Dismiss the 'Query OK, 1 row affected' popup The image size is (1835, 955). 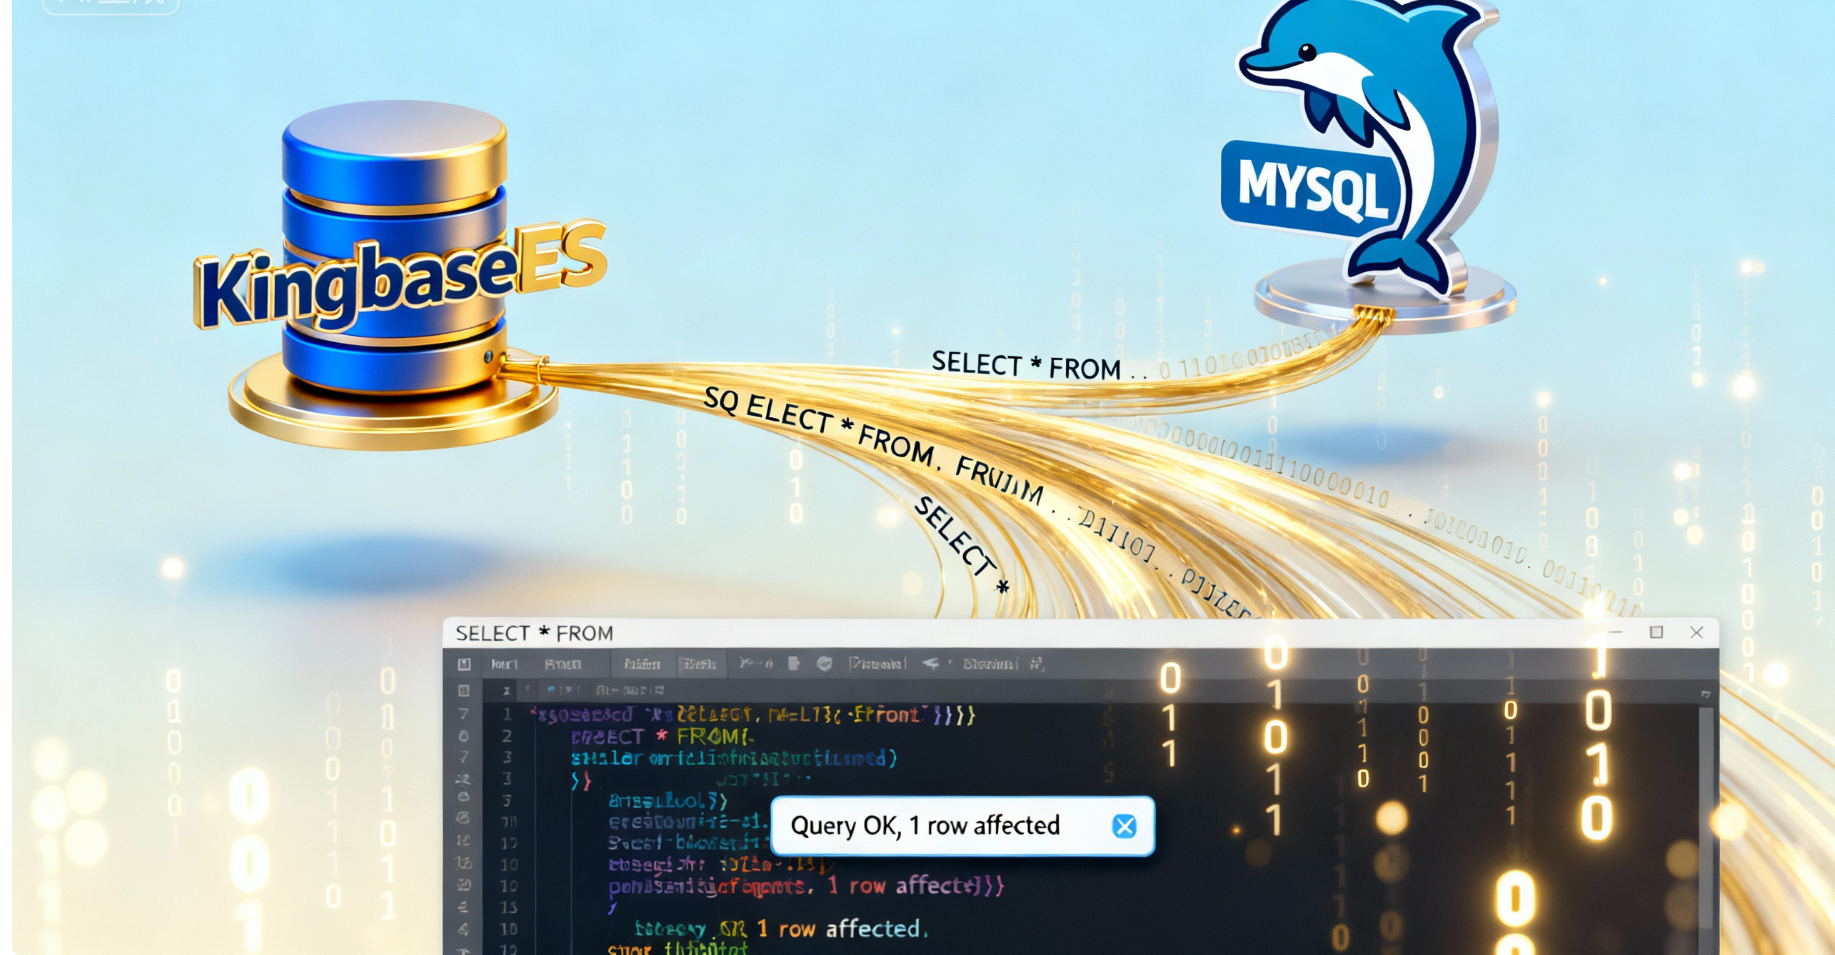(x=1124, y=826)
